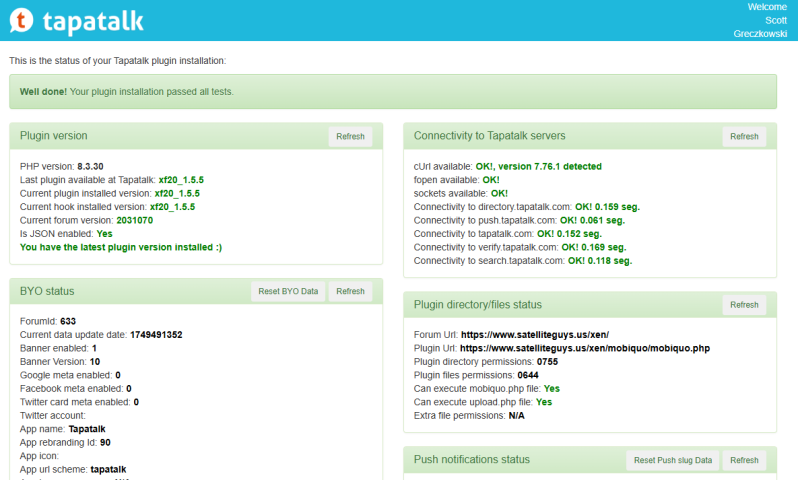
Task: Click Plugin files permissions 0644
Action: pyautogui.click(x=528, y=375)
